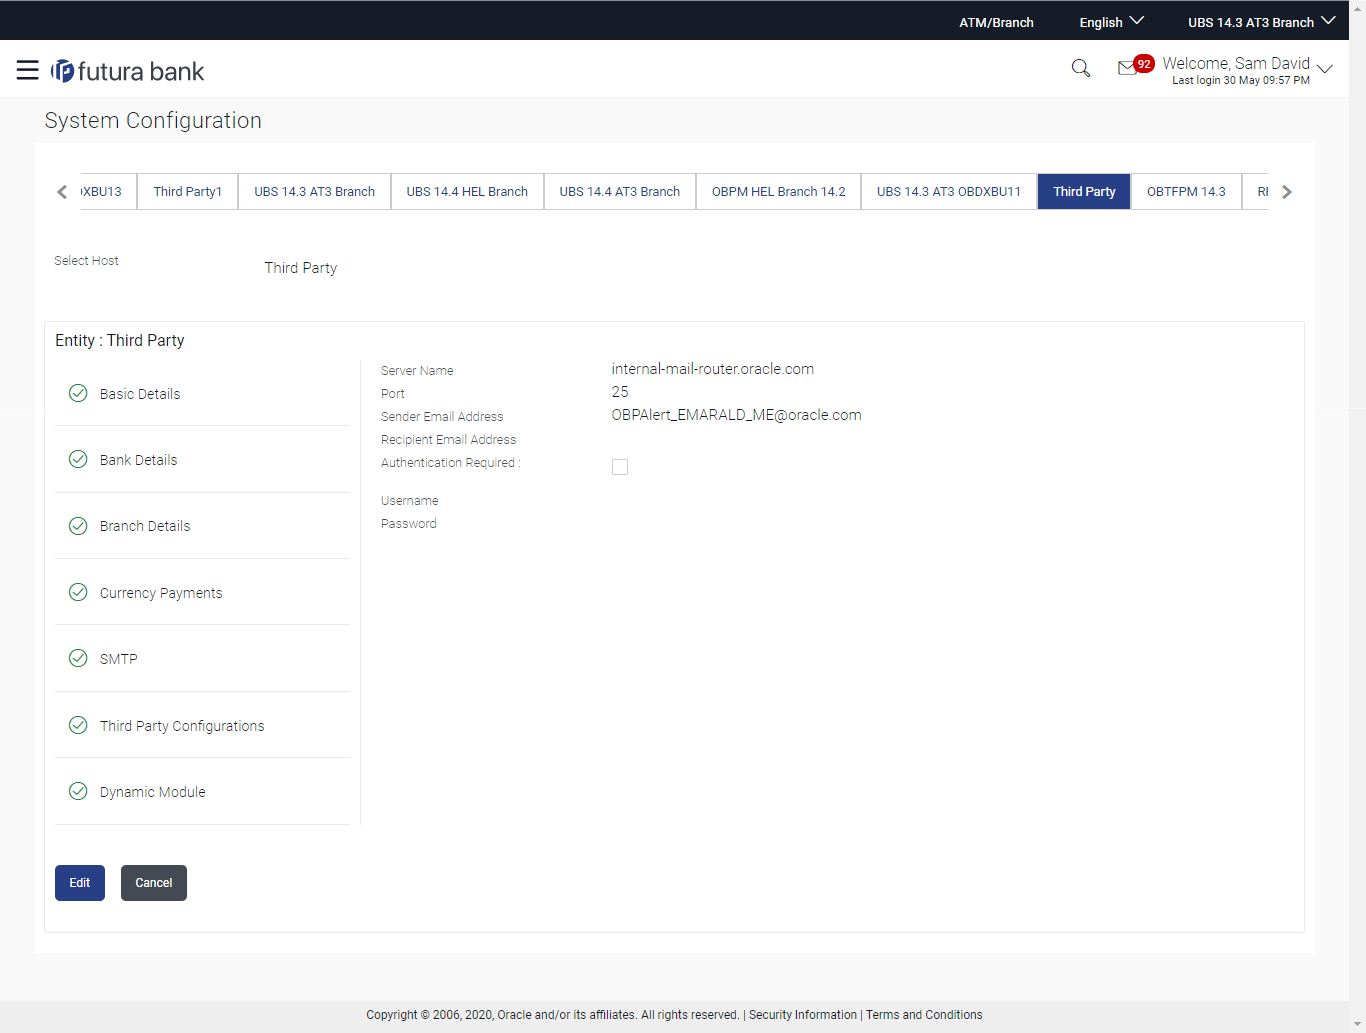Click the Branch Details check icon
Screen dimensions: 1366x1033
pos(78,525)
